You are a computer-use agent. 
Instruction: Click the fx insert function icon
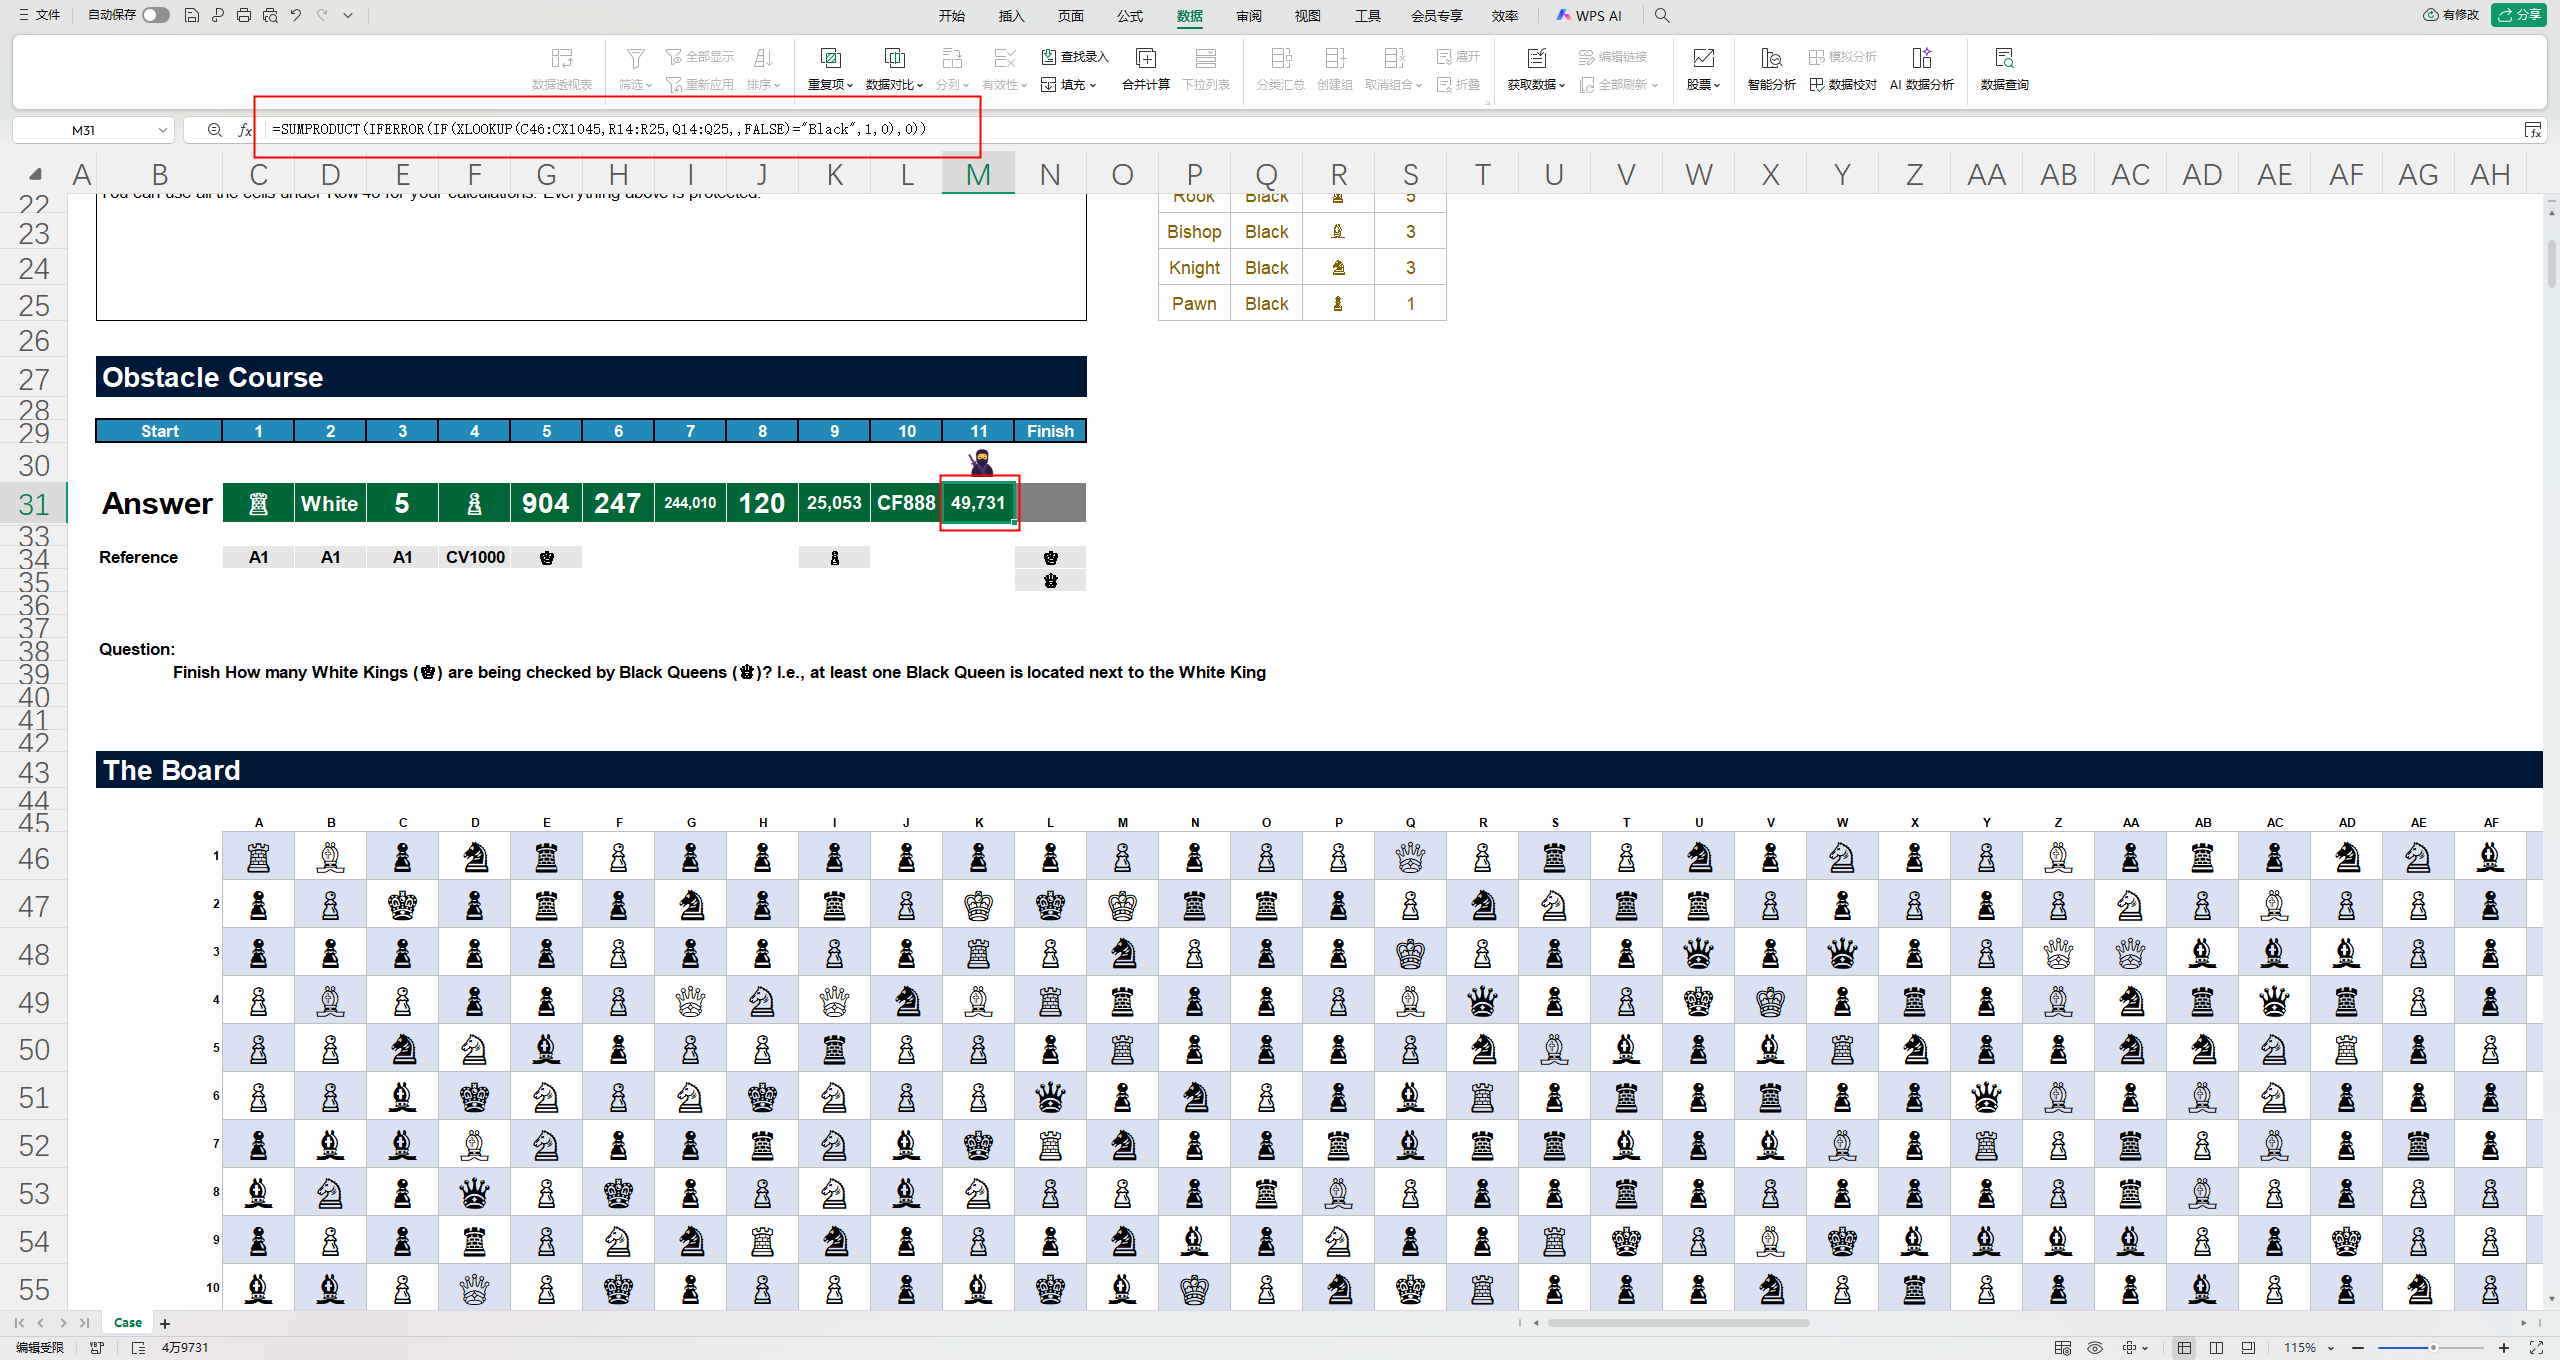point(245,130)
